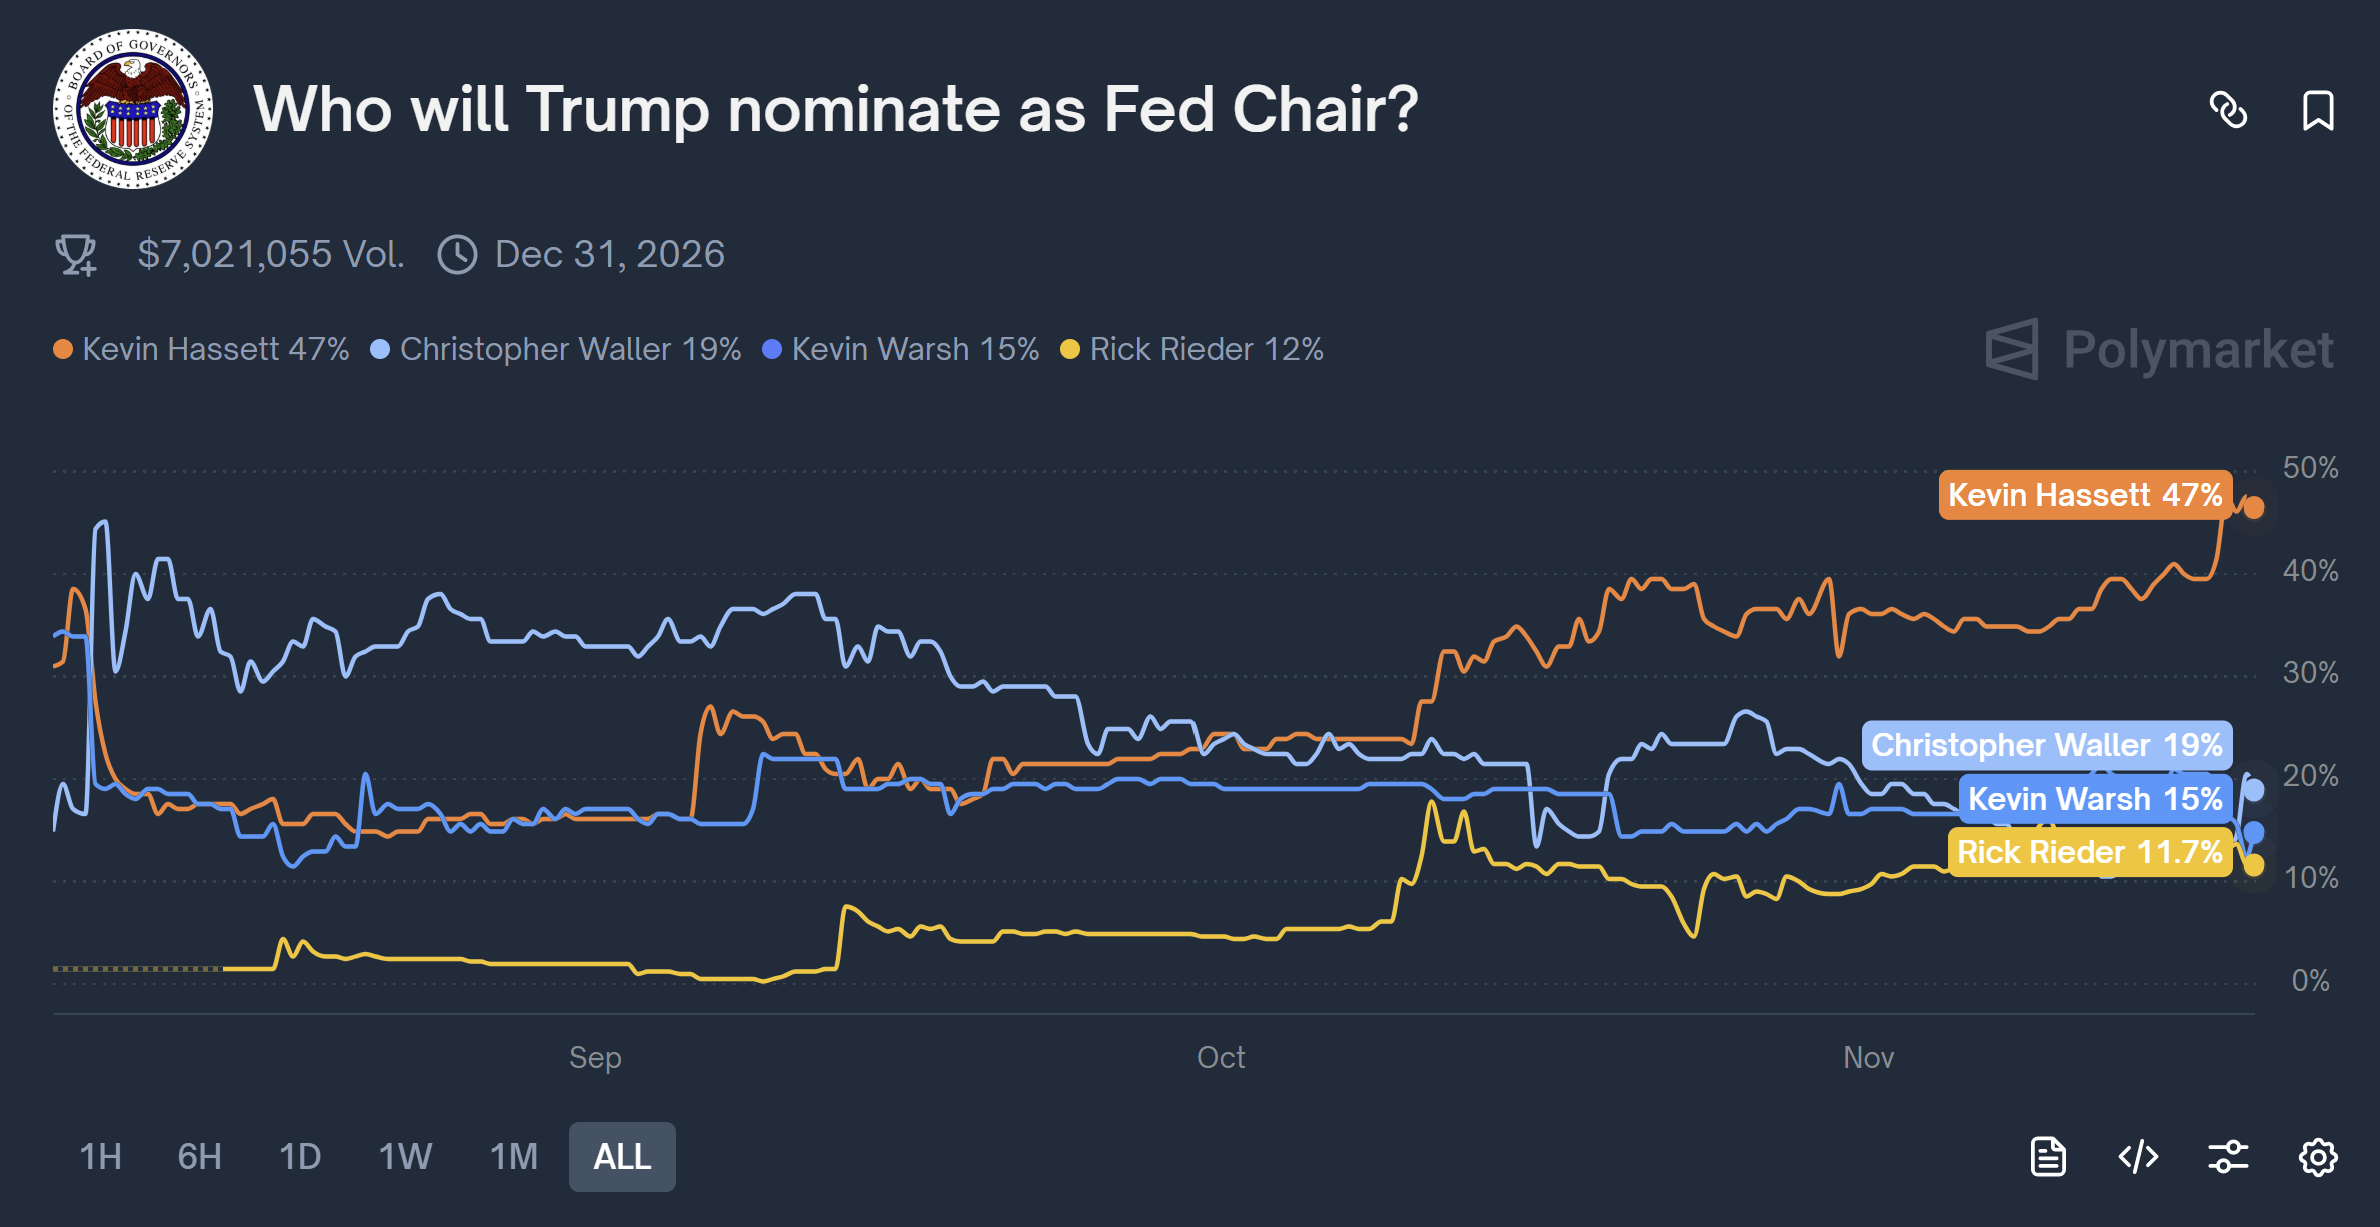Click the Kevin Hassett 47% chart label
Image resolution: width=2380 pixels, height=1227 pixels.
coord(2084,495)
